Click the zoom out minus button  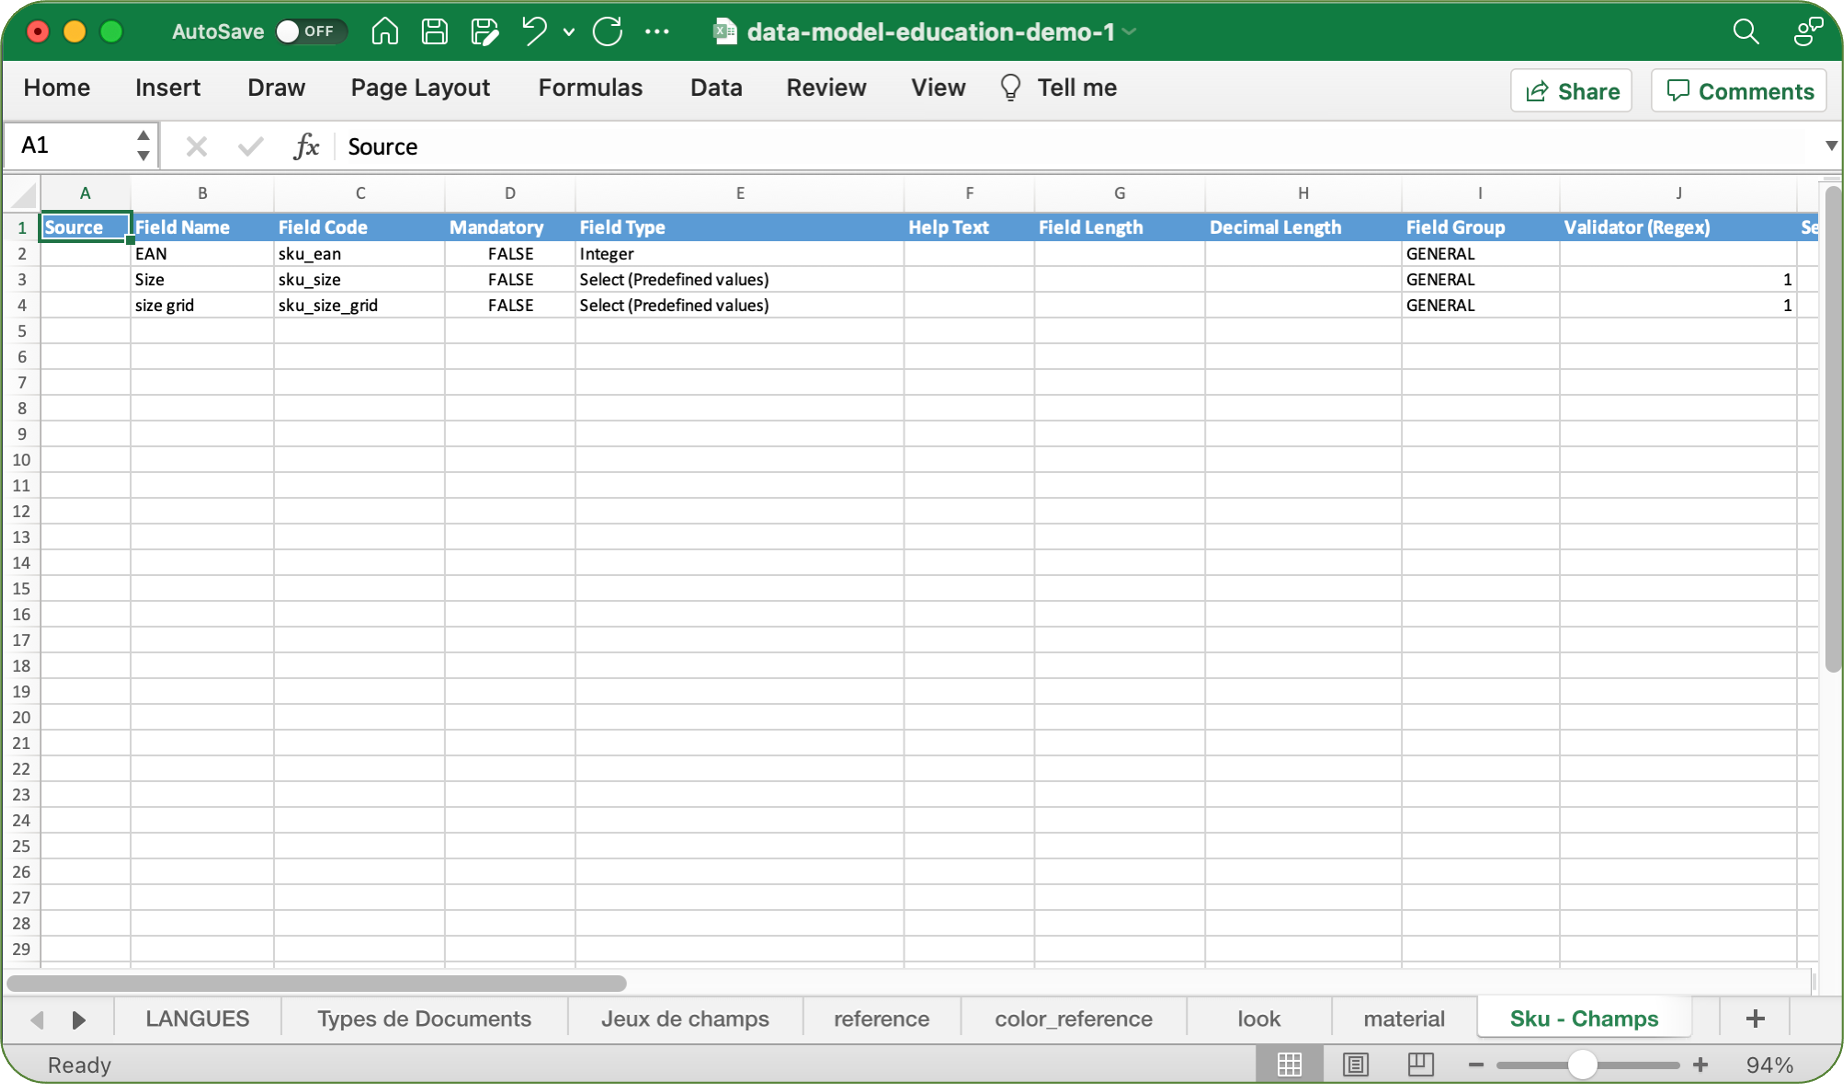pyautogui.click(x=1476, y=1065)
